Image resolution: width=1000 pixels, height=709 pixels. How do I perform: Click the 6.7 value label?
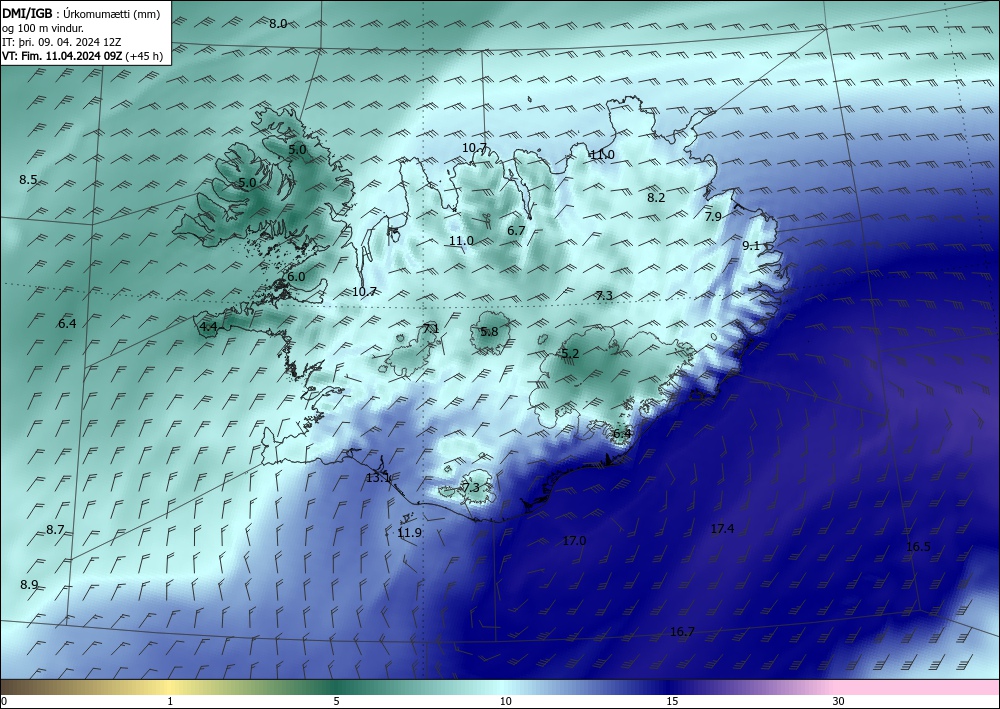tap(516, 231)
